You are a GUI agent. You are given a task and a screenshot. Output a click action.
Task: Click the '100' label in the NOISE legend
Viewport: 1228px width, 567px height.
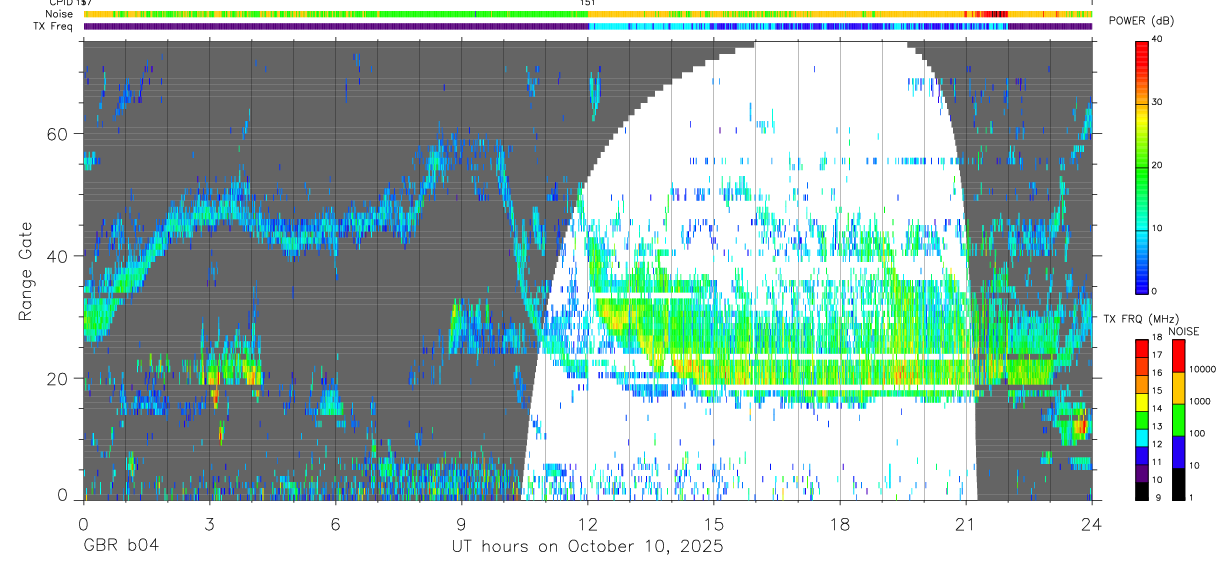tap(1195, 433)
